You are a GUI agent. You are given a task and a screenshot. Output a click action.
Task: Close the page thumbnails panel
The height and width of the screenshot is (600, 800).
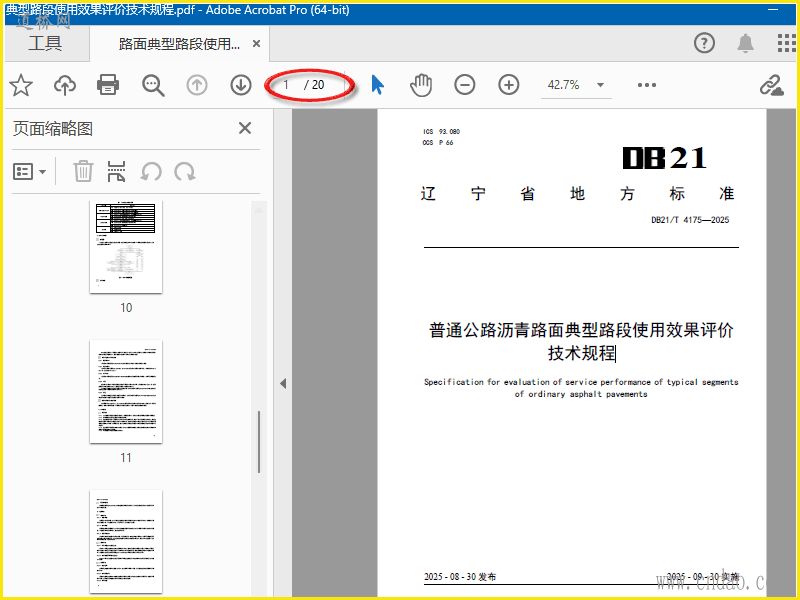tap(245, 128)
